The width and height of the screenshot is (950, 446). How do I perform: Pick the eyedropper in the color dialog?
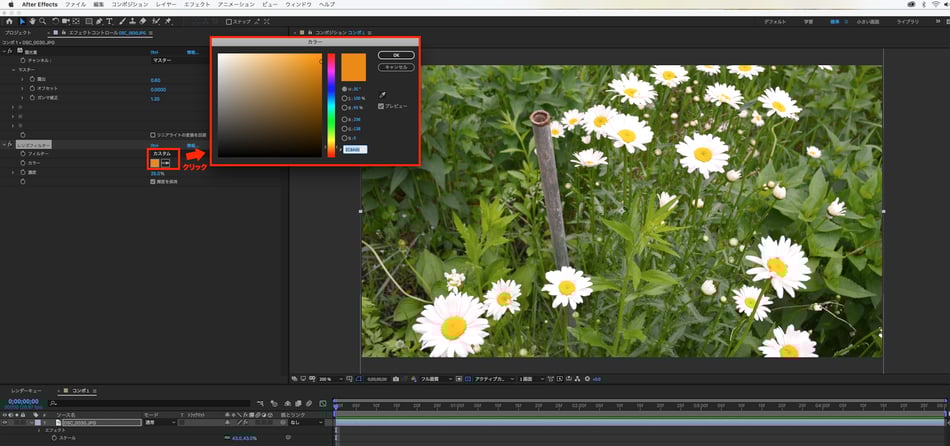381,93
